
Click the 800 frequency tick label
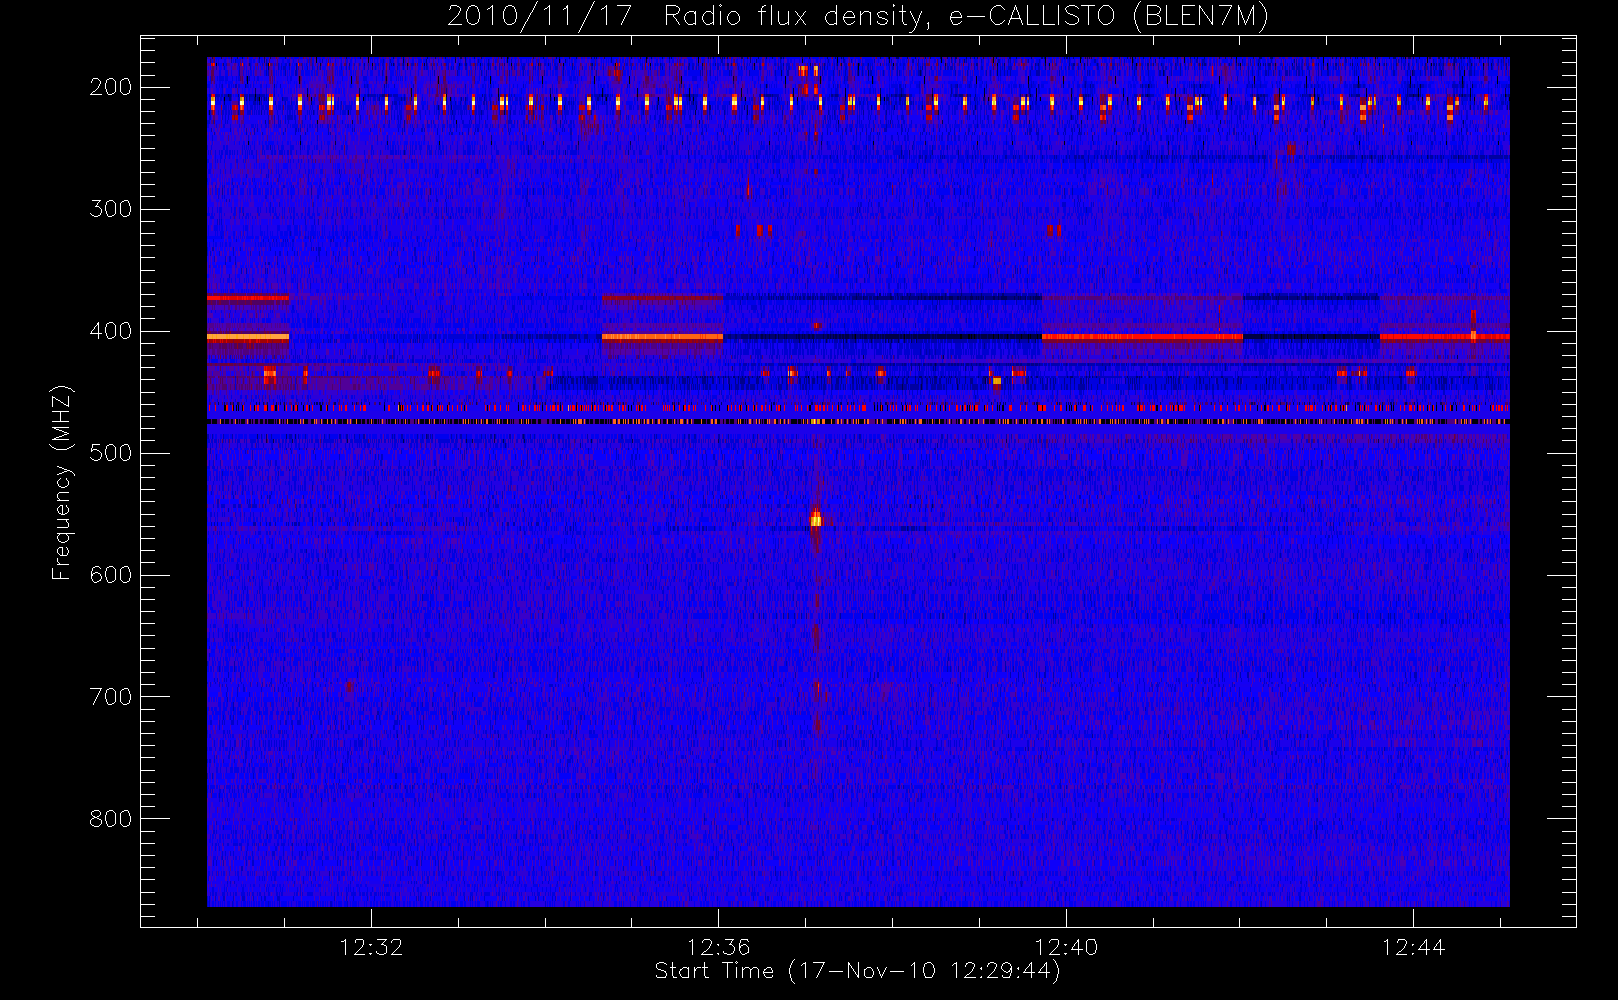110,819
